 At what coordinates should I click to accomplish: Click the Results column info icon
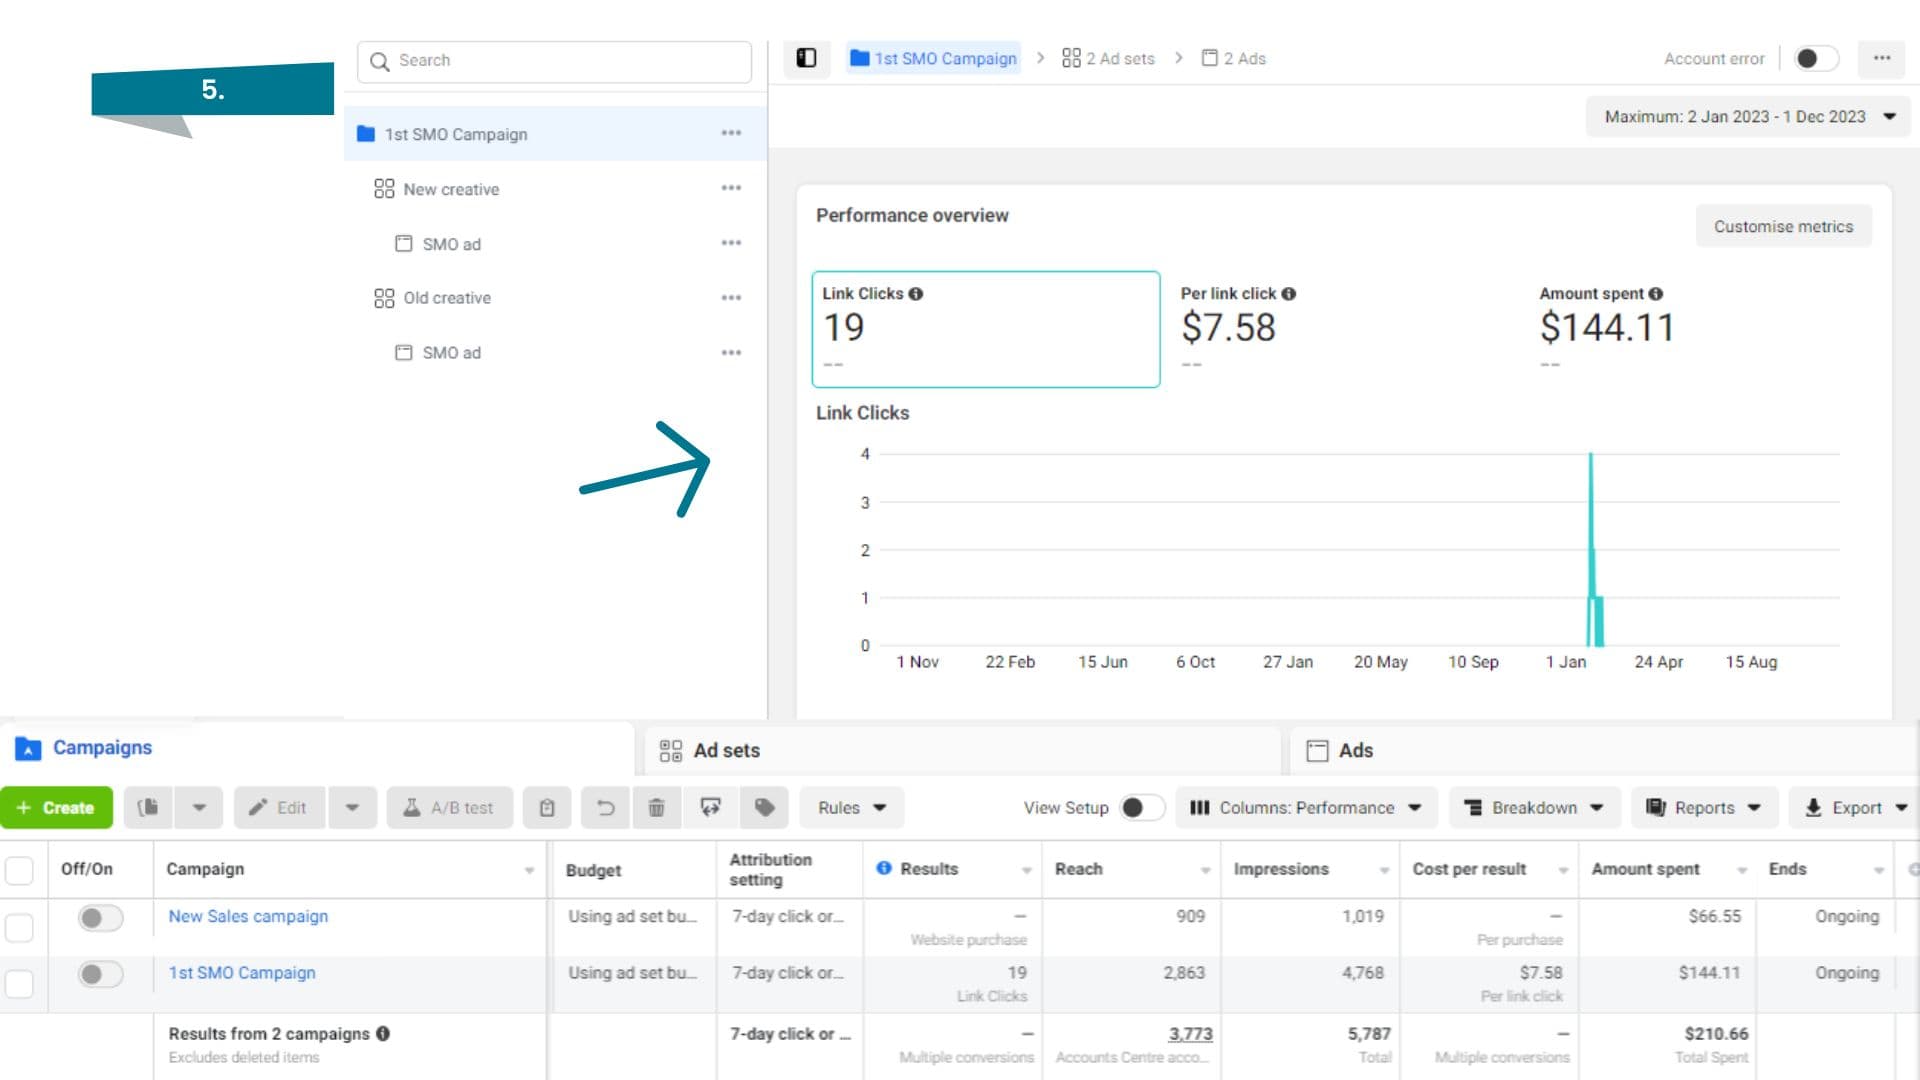click(x=884, y=868)
